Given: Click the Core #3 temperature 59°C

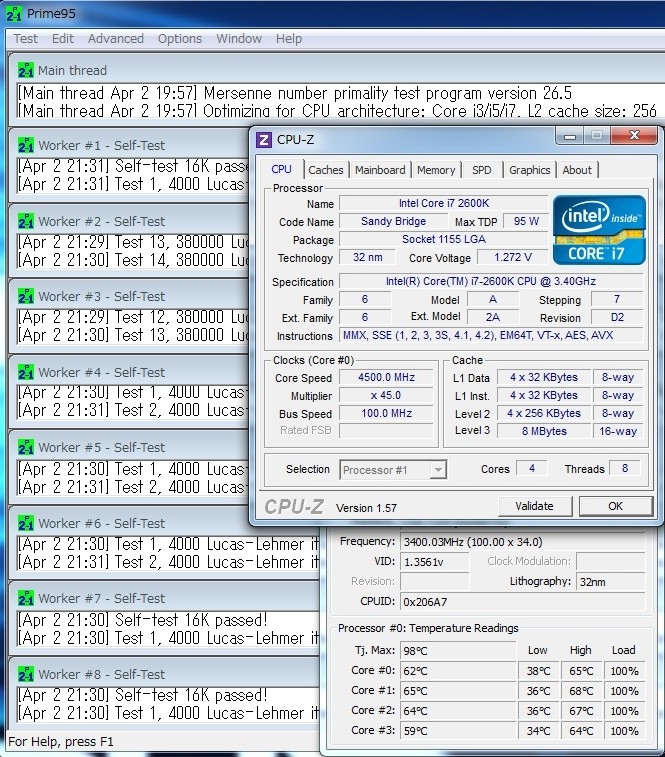Looking at the screenshot, I should [457, 730].
